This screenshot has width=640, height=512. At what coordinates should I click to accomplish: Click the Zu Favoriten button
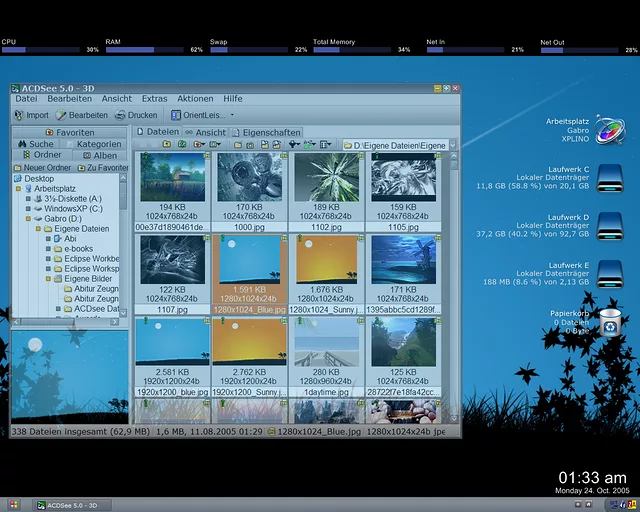[x=103, y=168]
